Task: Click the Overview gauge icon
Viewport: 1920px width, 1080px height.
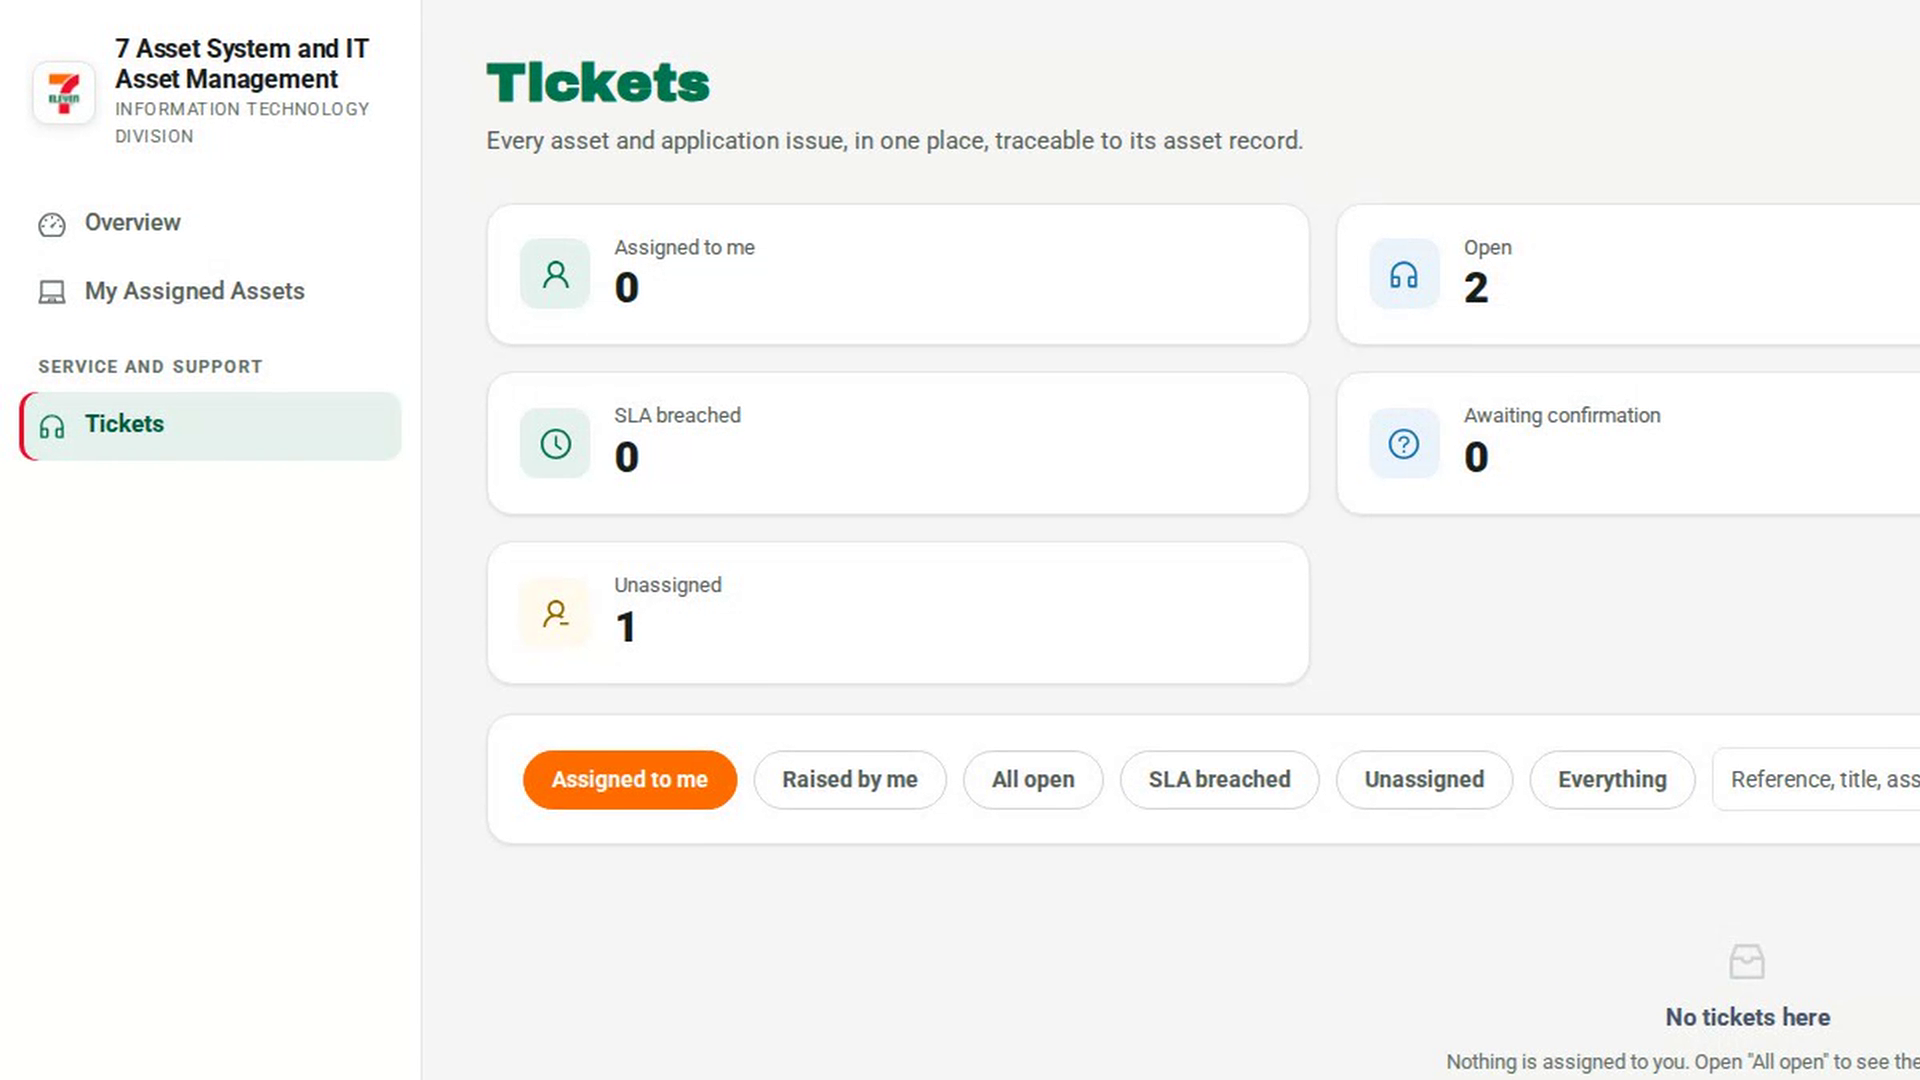Action: tap(52, 224)
